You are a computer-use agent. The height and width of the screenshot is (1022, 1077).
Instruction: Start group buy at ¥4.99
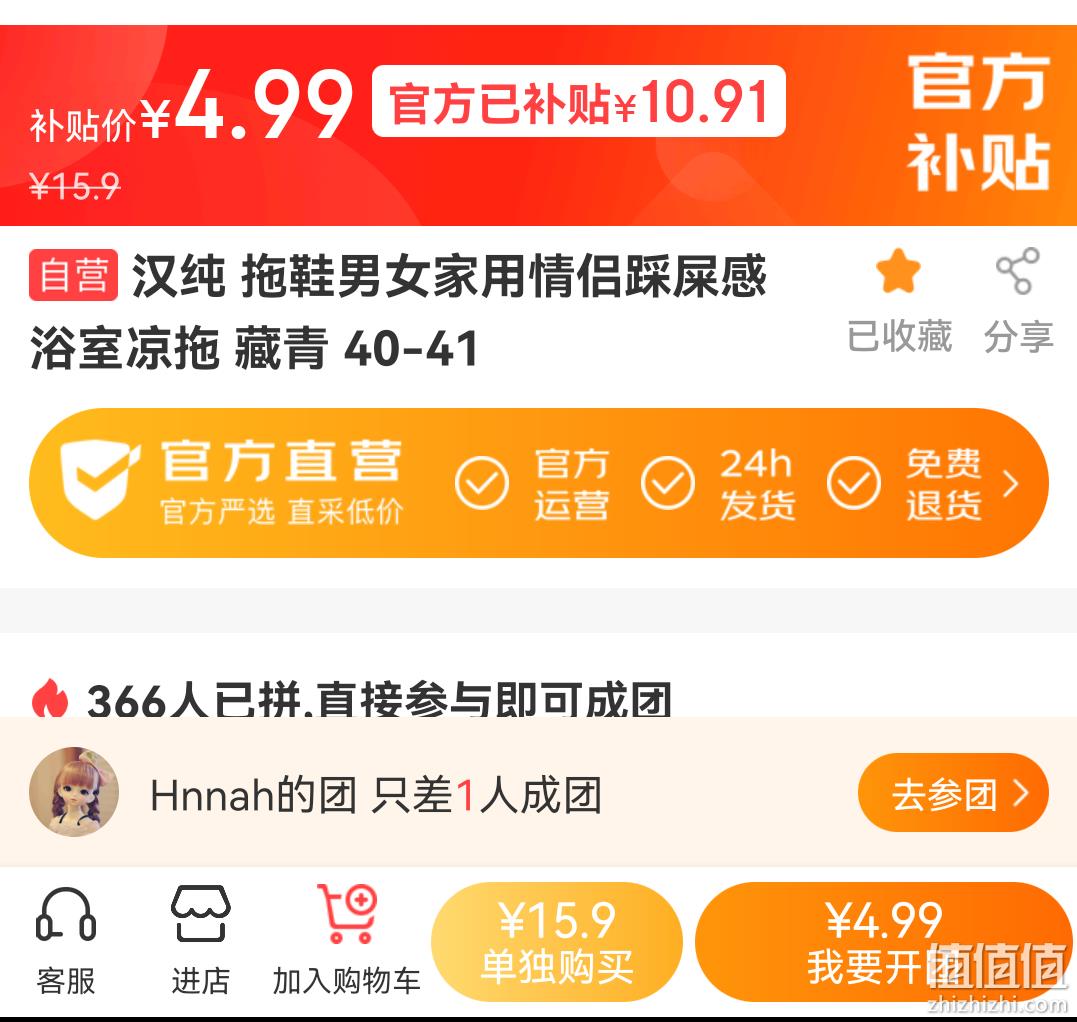[x=883, y=942]
